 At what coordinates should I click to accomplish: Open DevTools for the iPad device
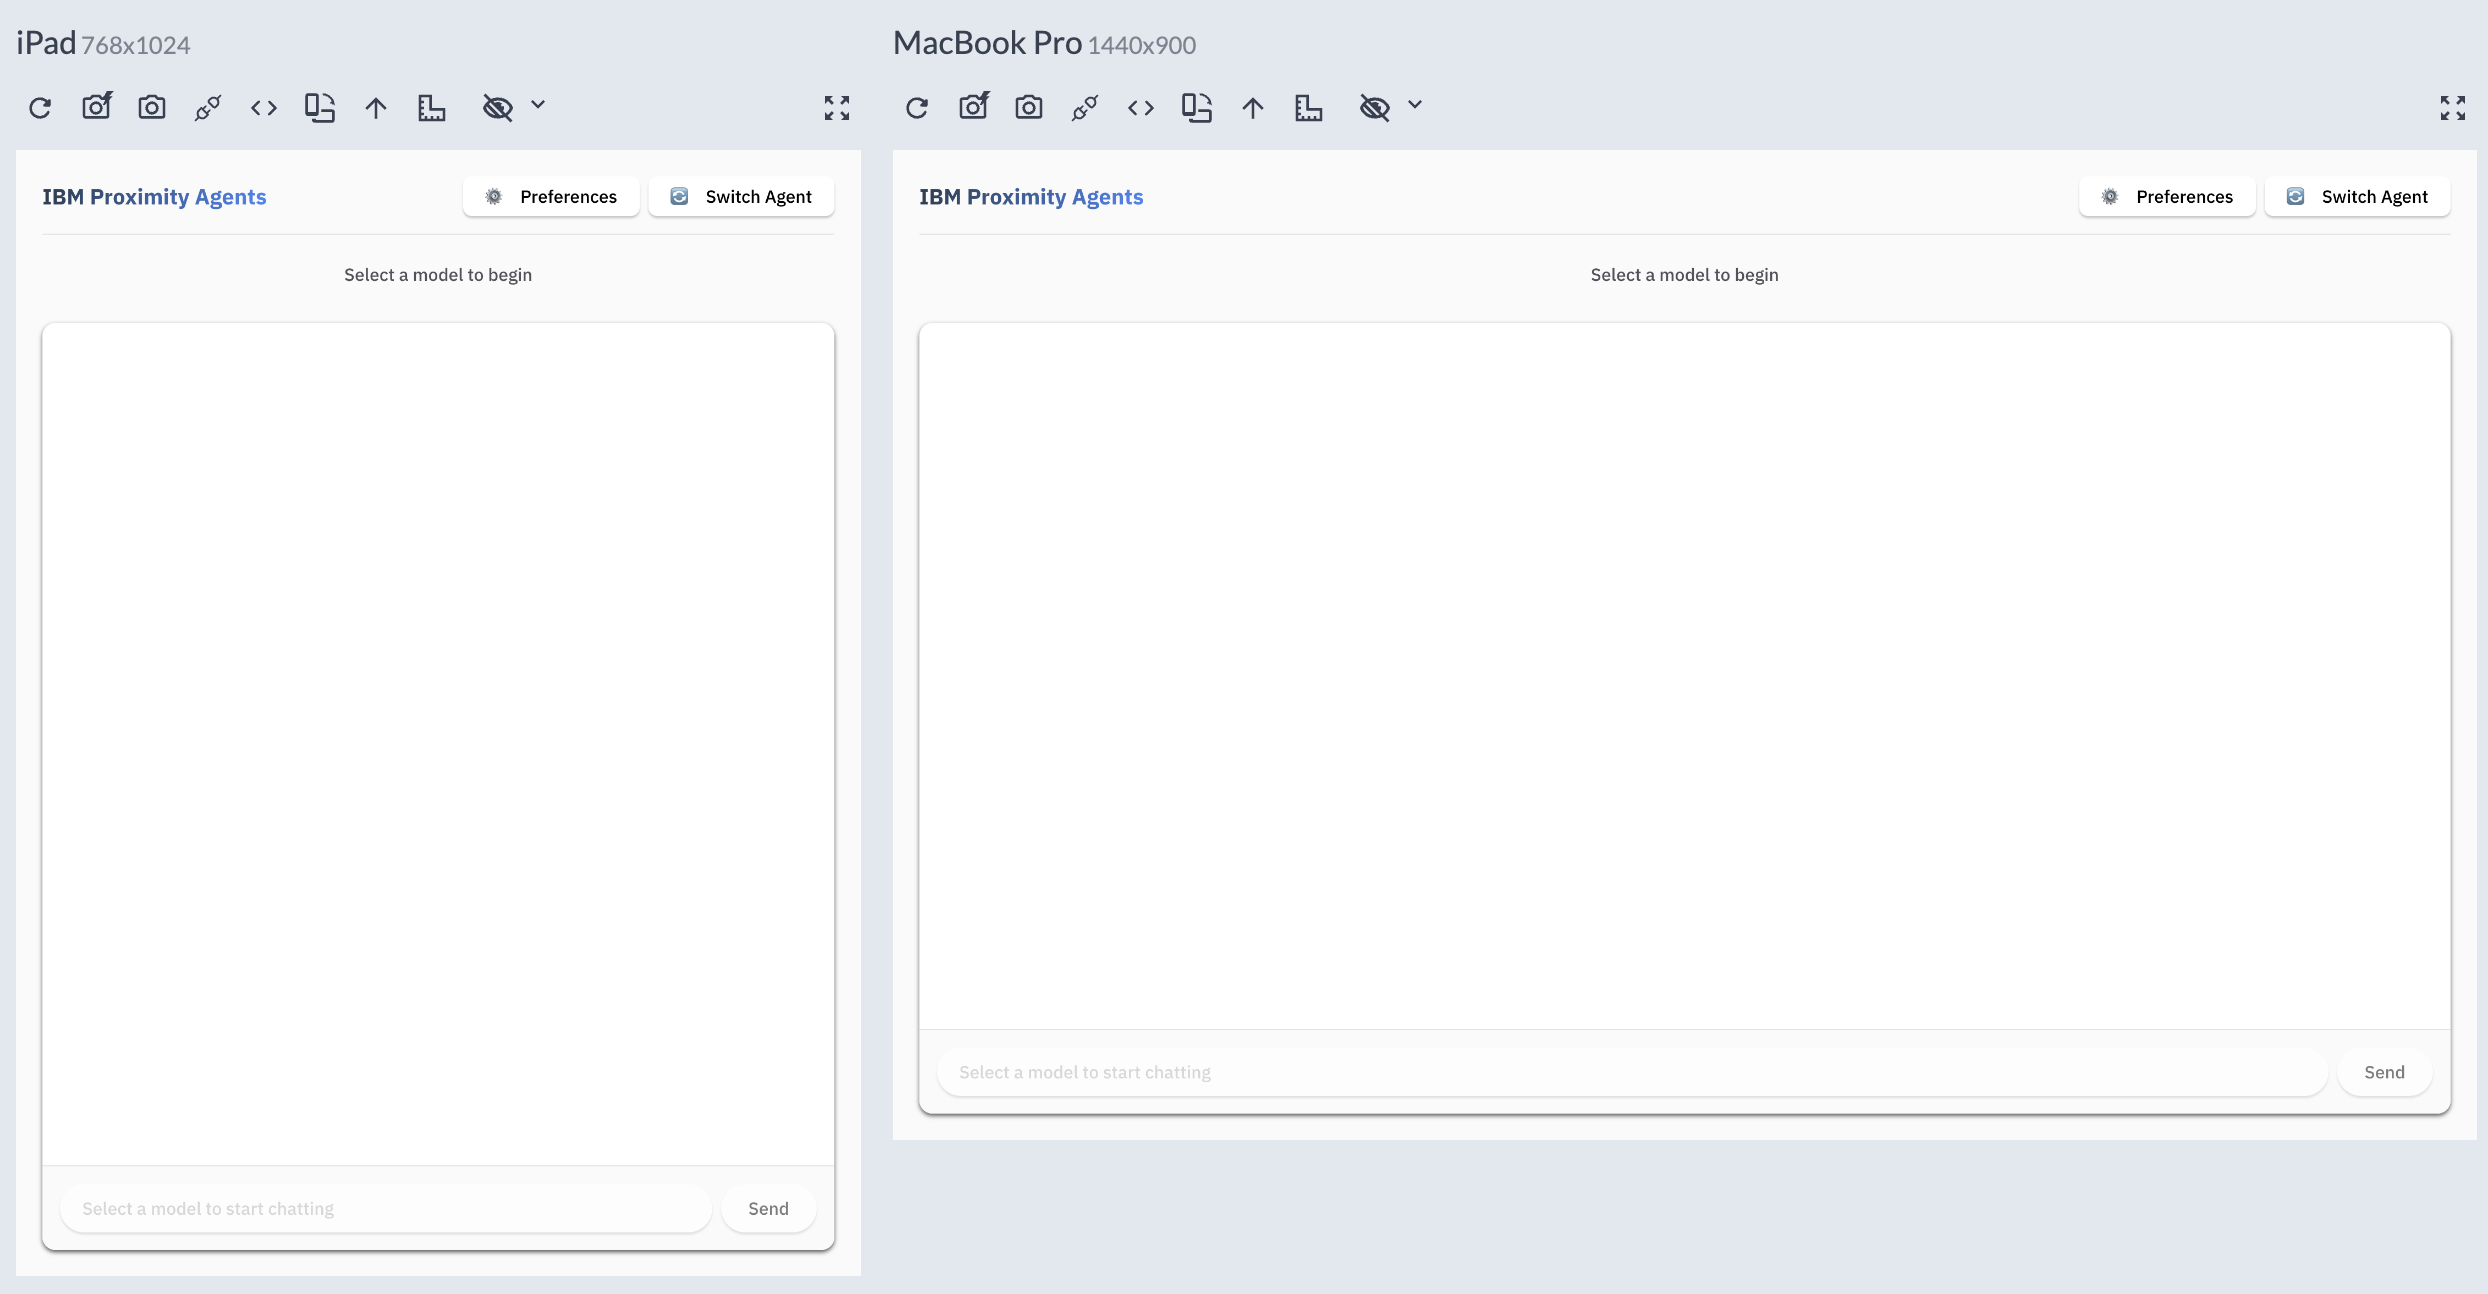[264, 108]
